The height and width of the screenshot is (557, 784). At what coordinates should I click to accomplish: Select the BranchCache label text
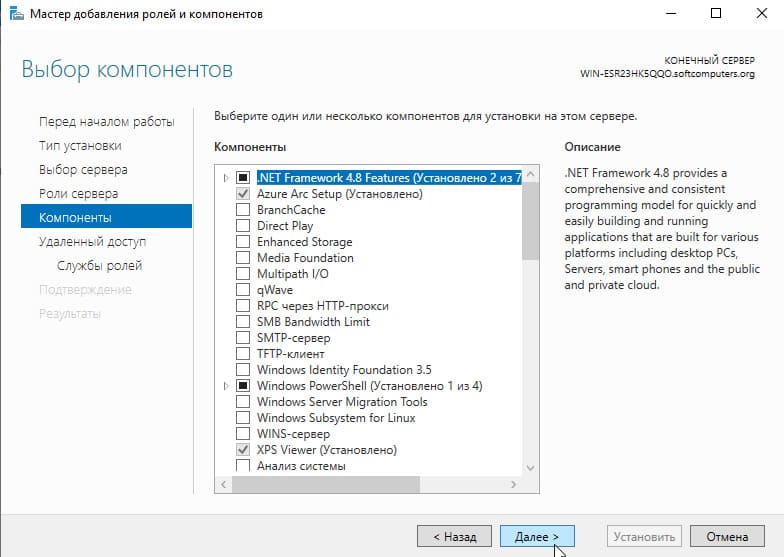(291, 210)
